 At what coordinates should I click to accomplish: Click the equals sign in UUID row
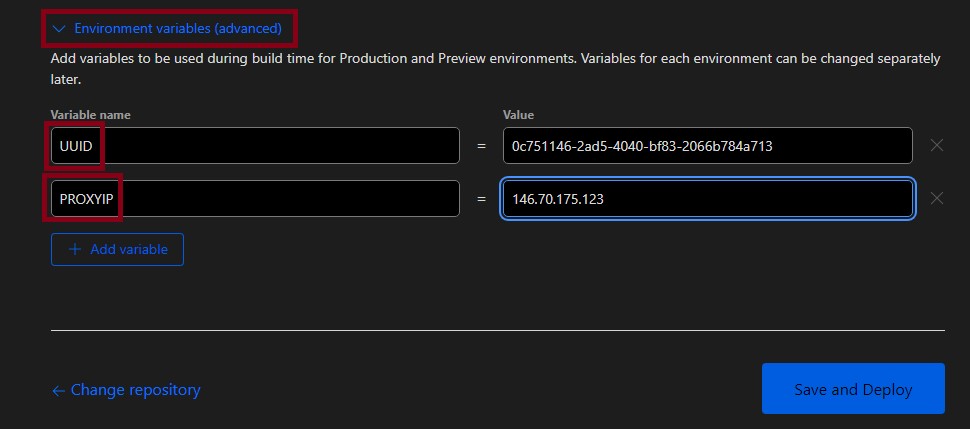point(481,146)
